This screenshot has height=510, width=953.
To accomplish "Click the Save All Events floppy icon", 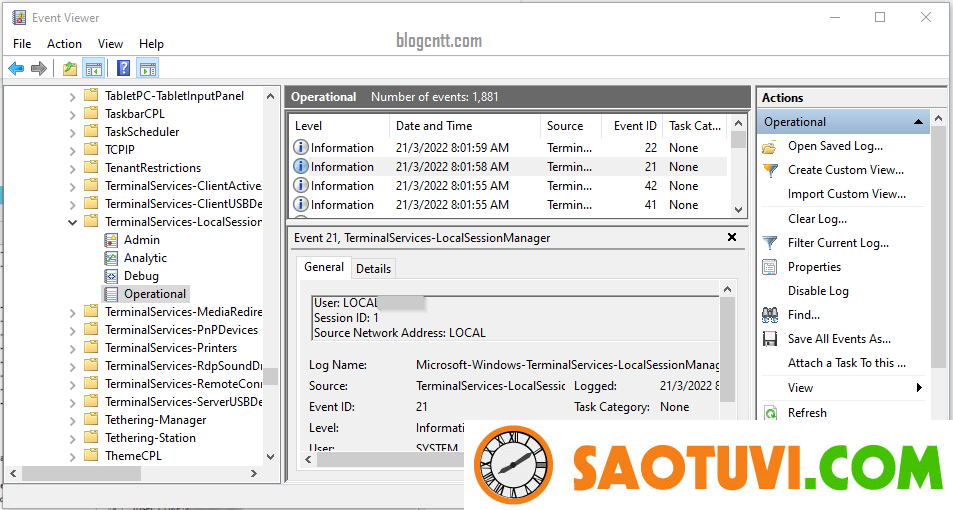I will pos(770,339).
